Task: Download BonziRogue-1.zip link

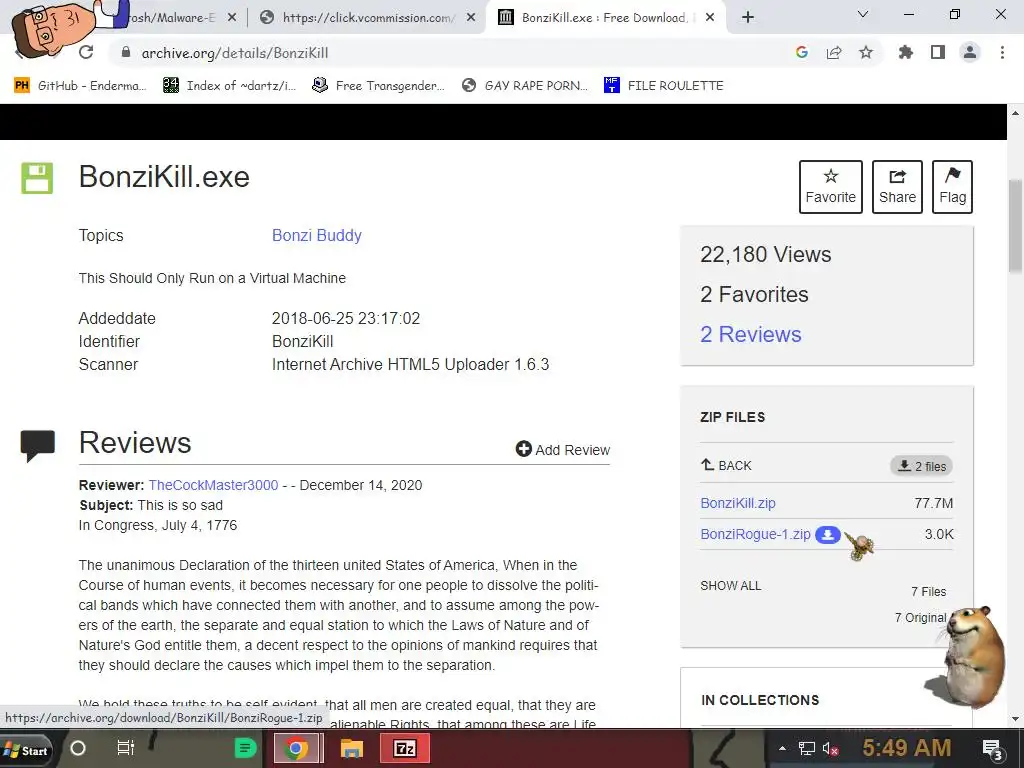Action: tap(755, 534)
